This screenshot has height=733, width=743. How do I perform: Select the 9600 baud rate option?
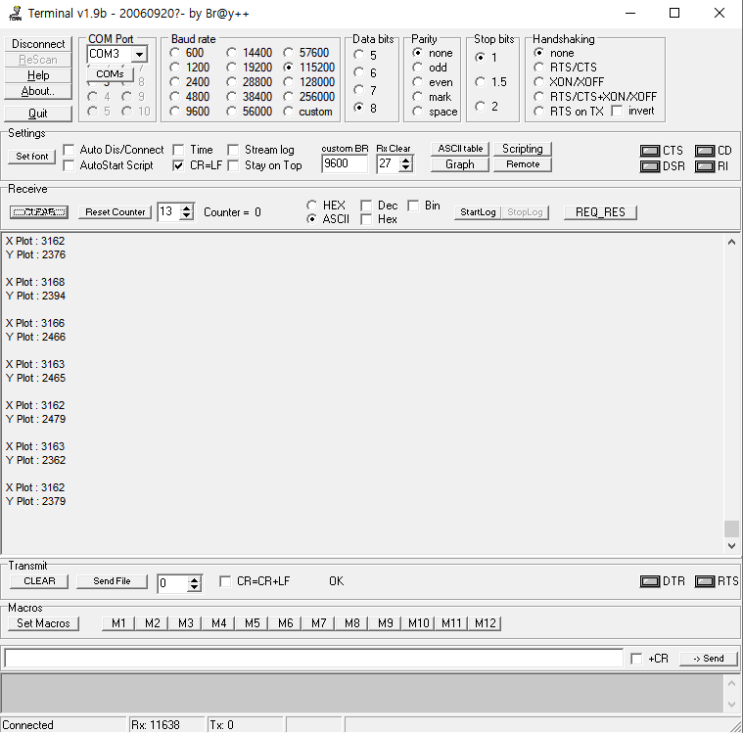click(175, 112)
